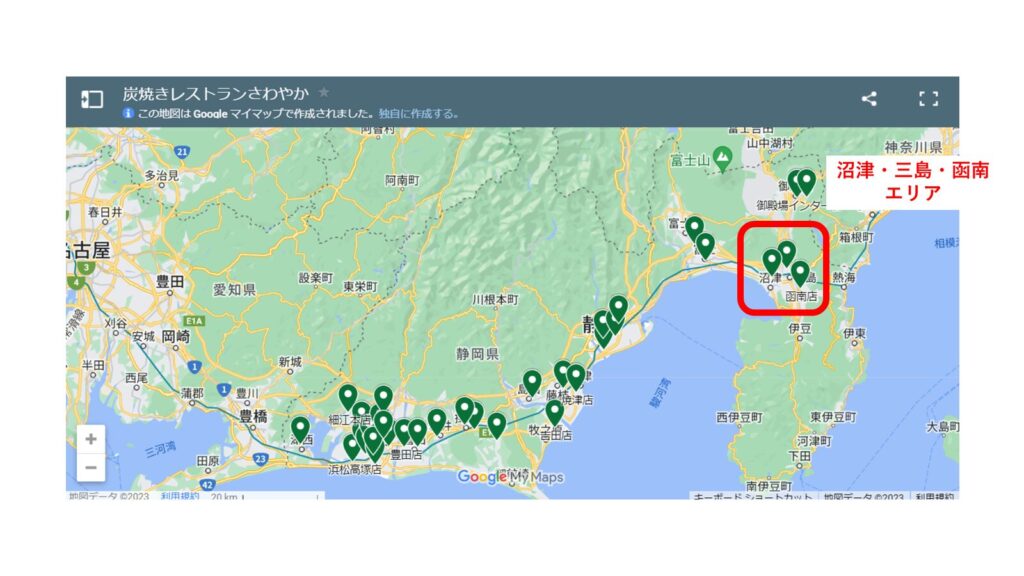Select the green pin above 細江本店
Image resolution: width=1024 pixels, height=576 pixels.
(x=348, y=396)
